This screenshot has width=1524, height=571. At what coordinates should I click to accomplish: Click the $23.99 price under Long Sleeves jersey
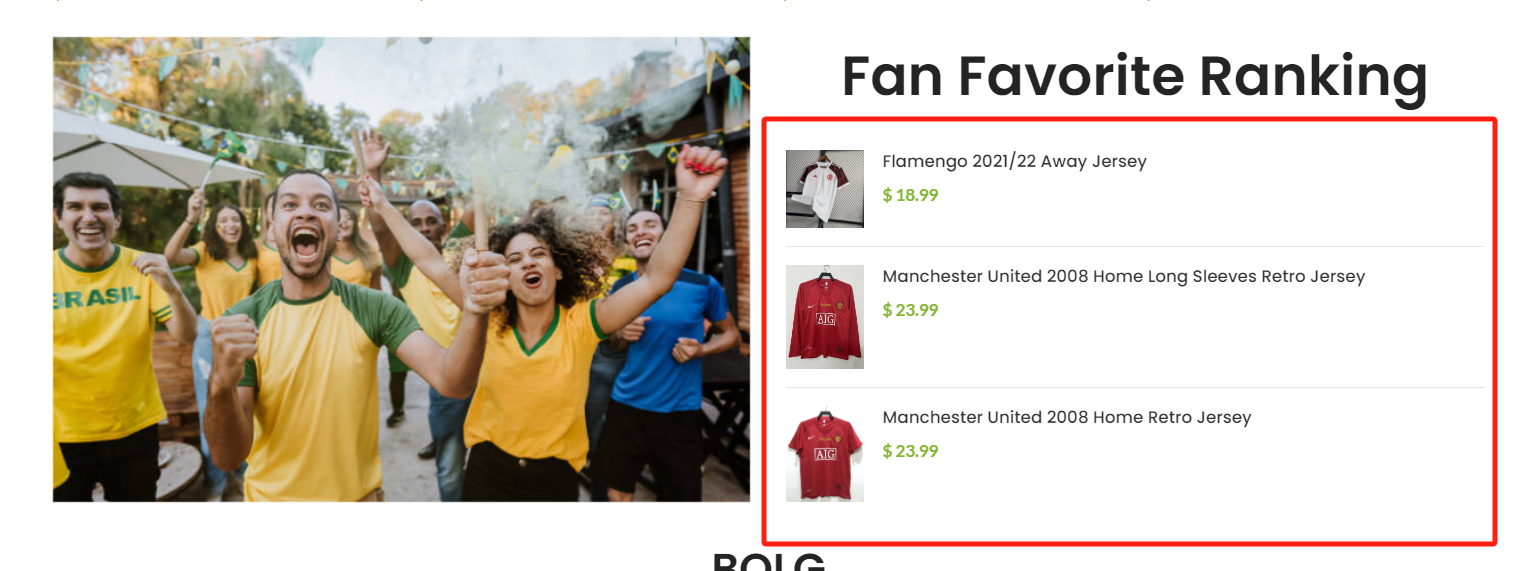tap(910, 310)
